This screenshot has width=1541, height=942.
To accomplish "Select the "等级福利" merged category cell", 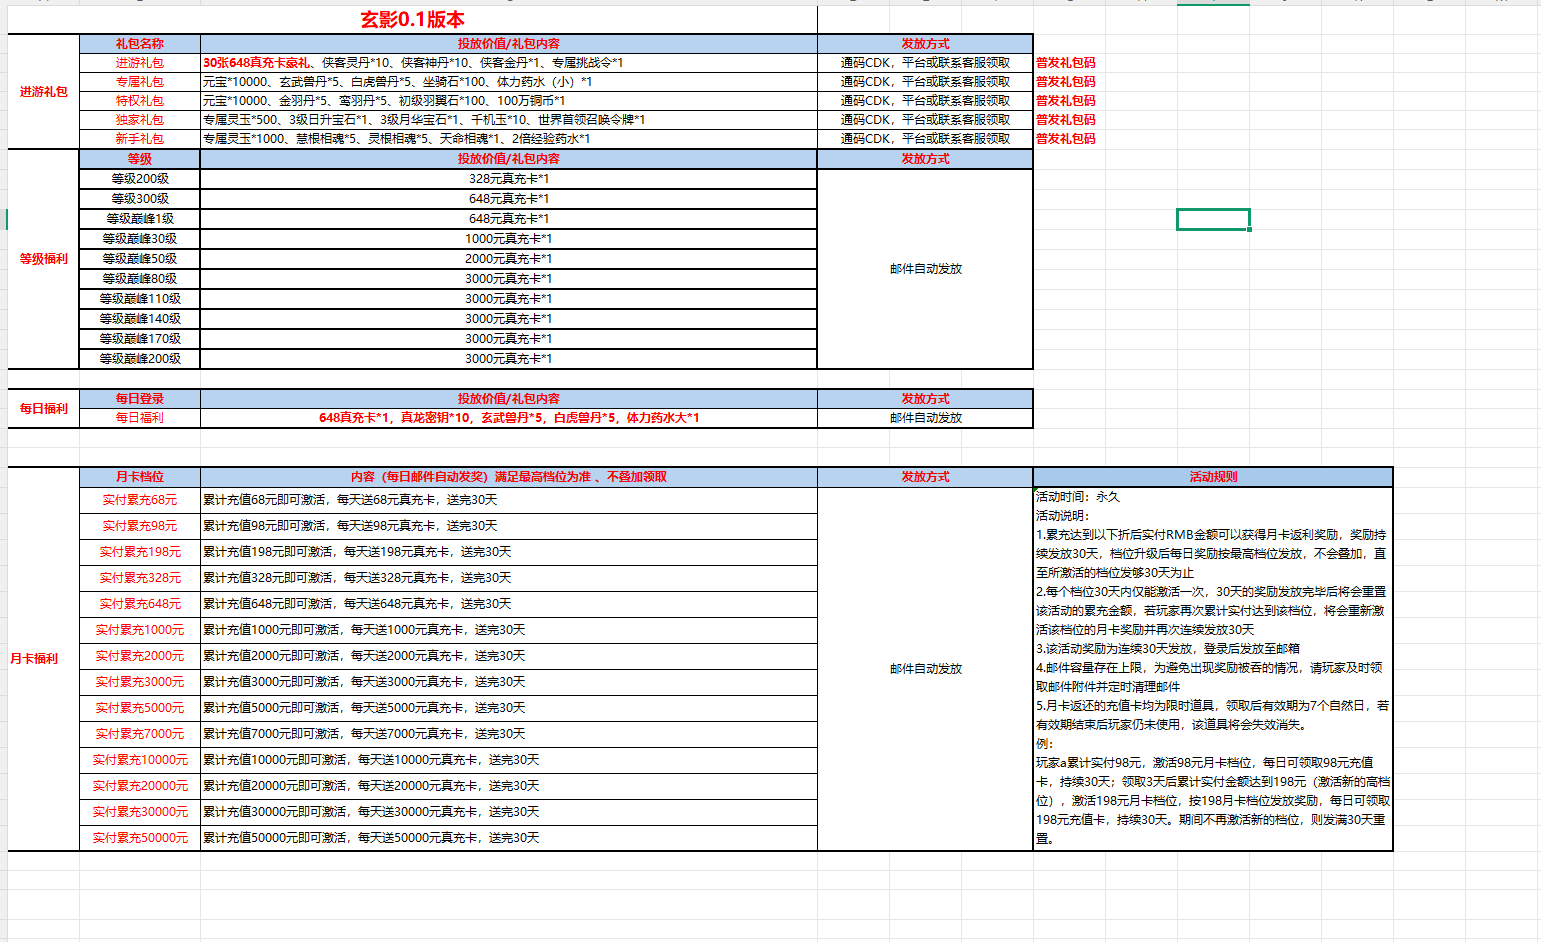I will (43, 259).
